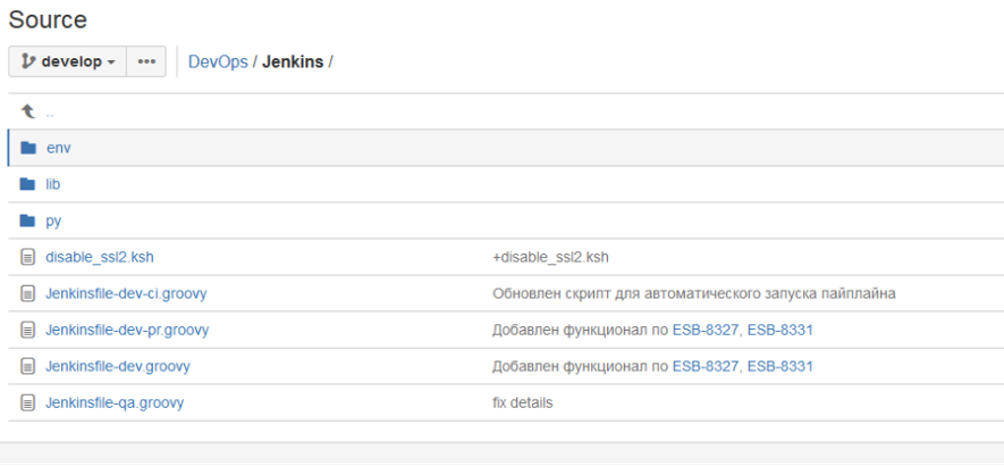Click the Source page heading
Image resolution: width=1004 pixels, height=466 pixels.
pyautogui.click(x=47, y=20)
